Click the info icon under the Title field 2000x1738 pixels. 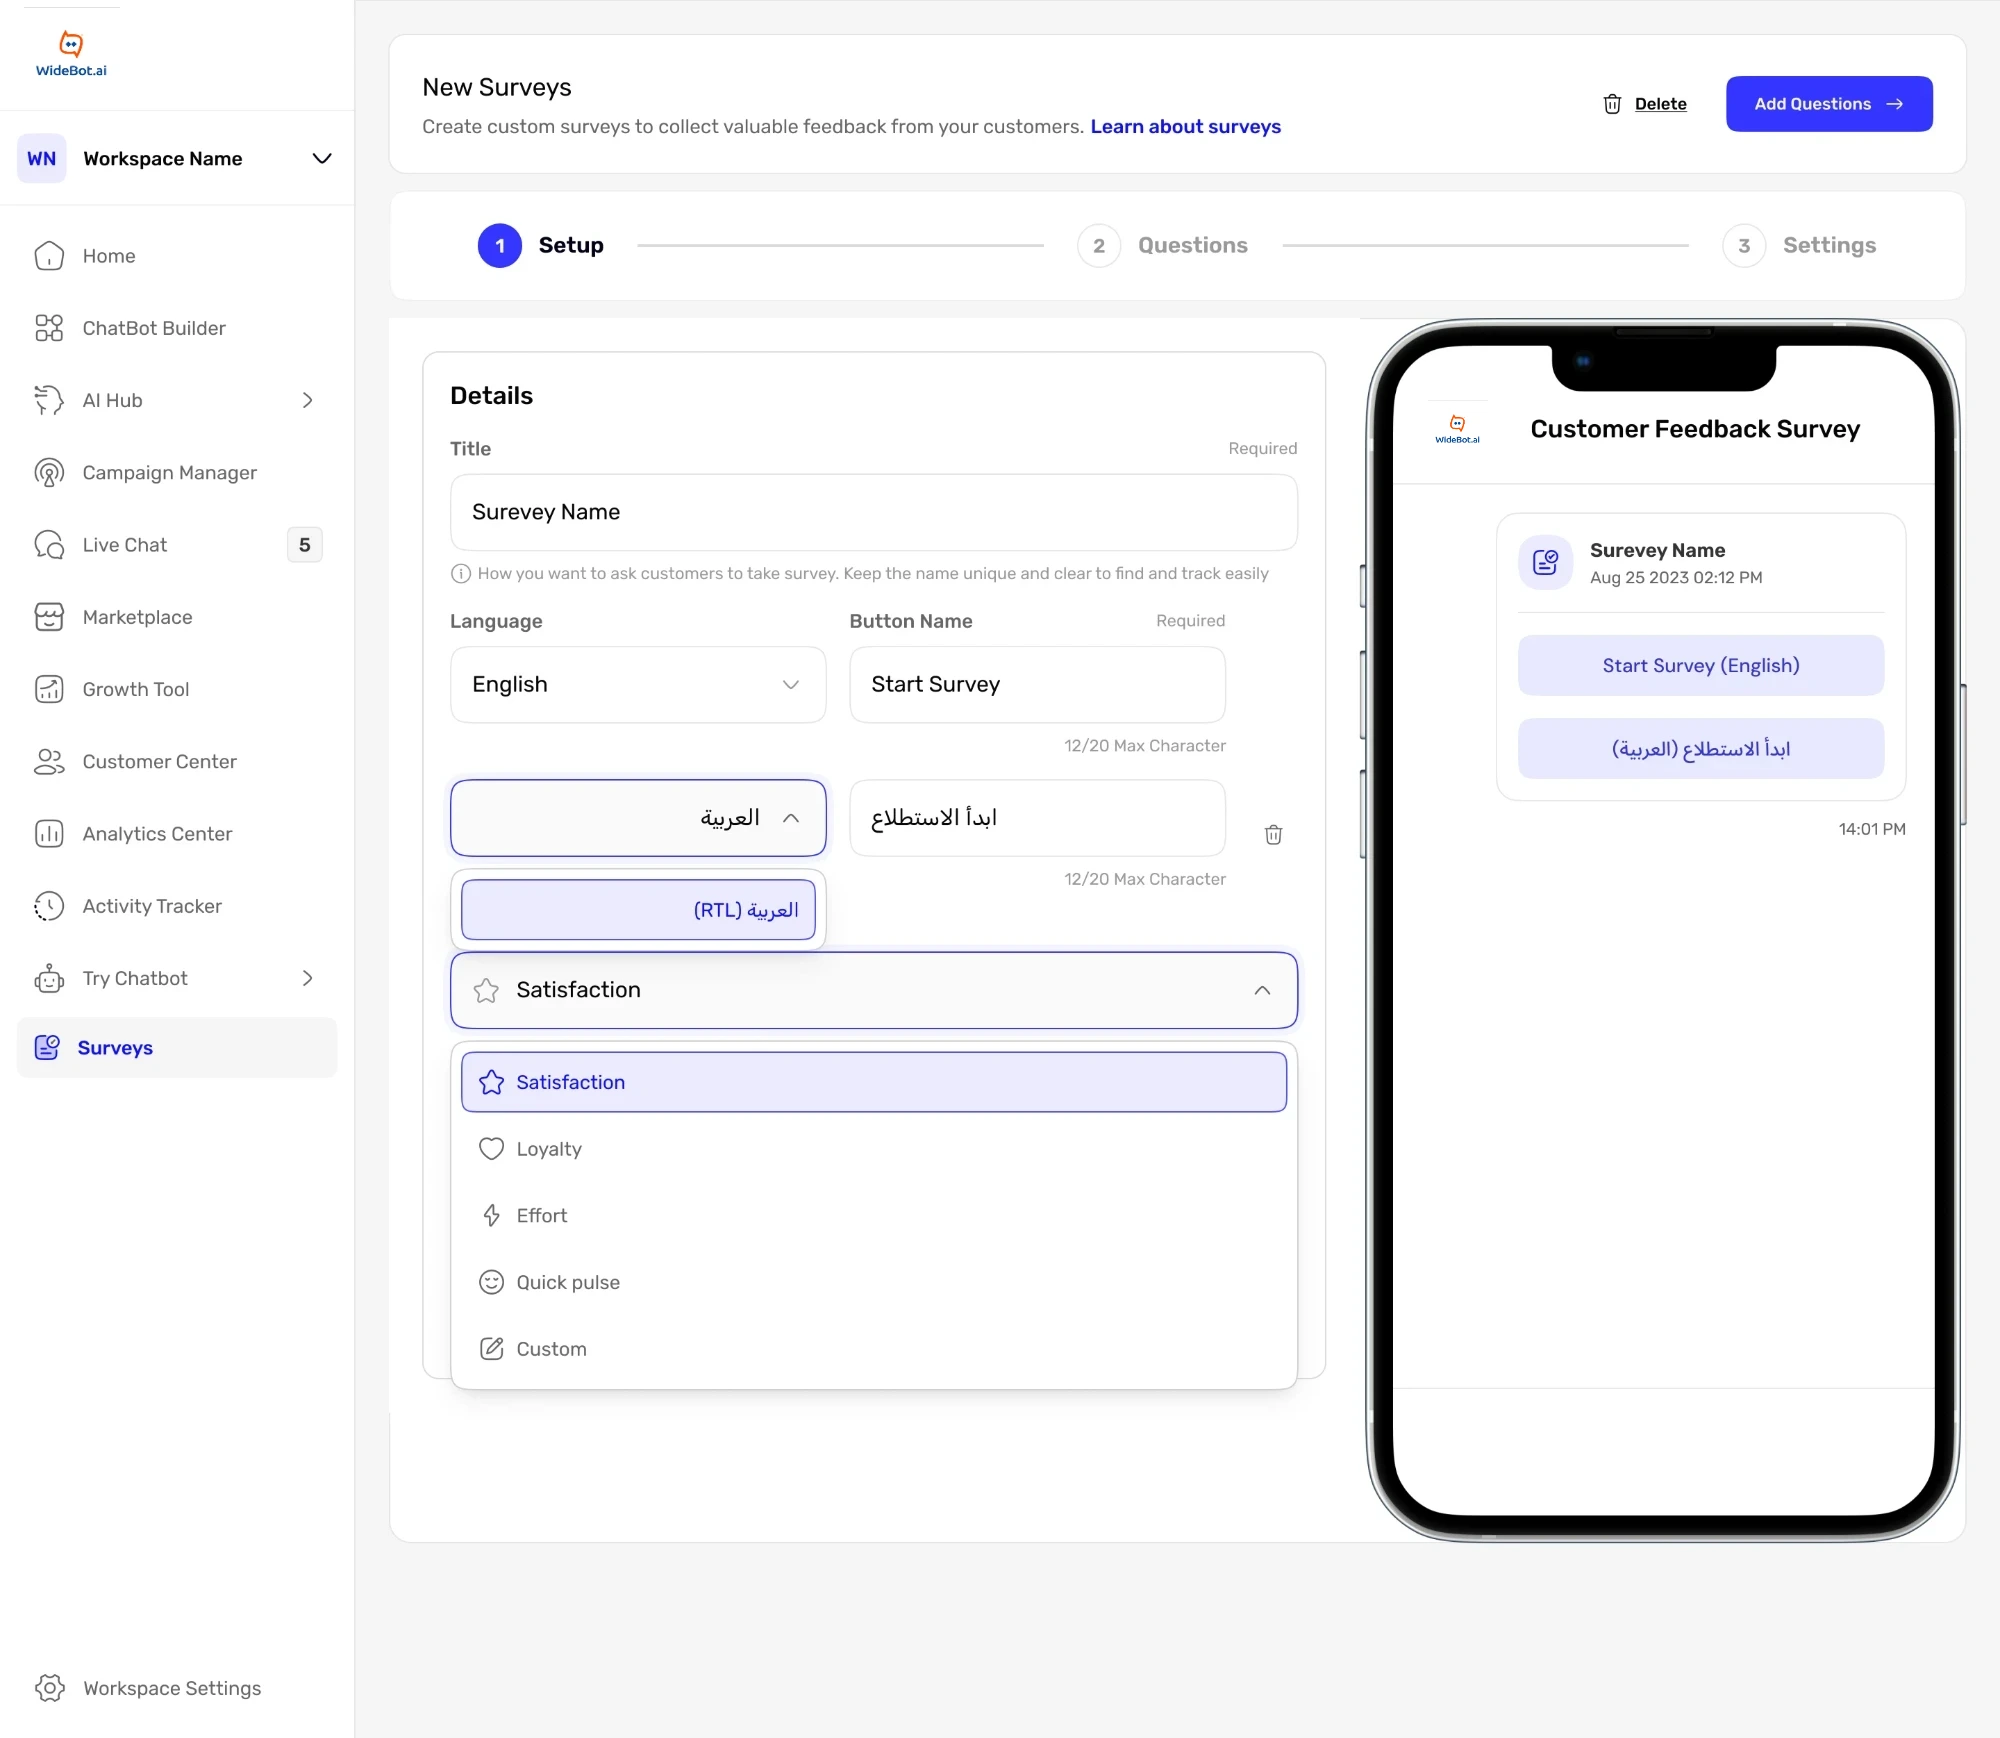[461, 573]
